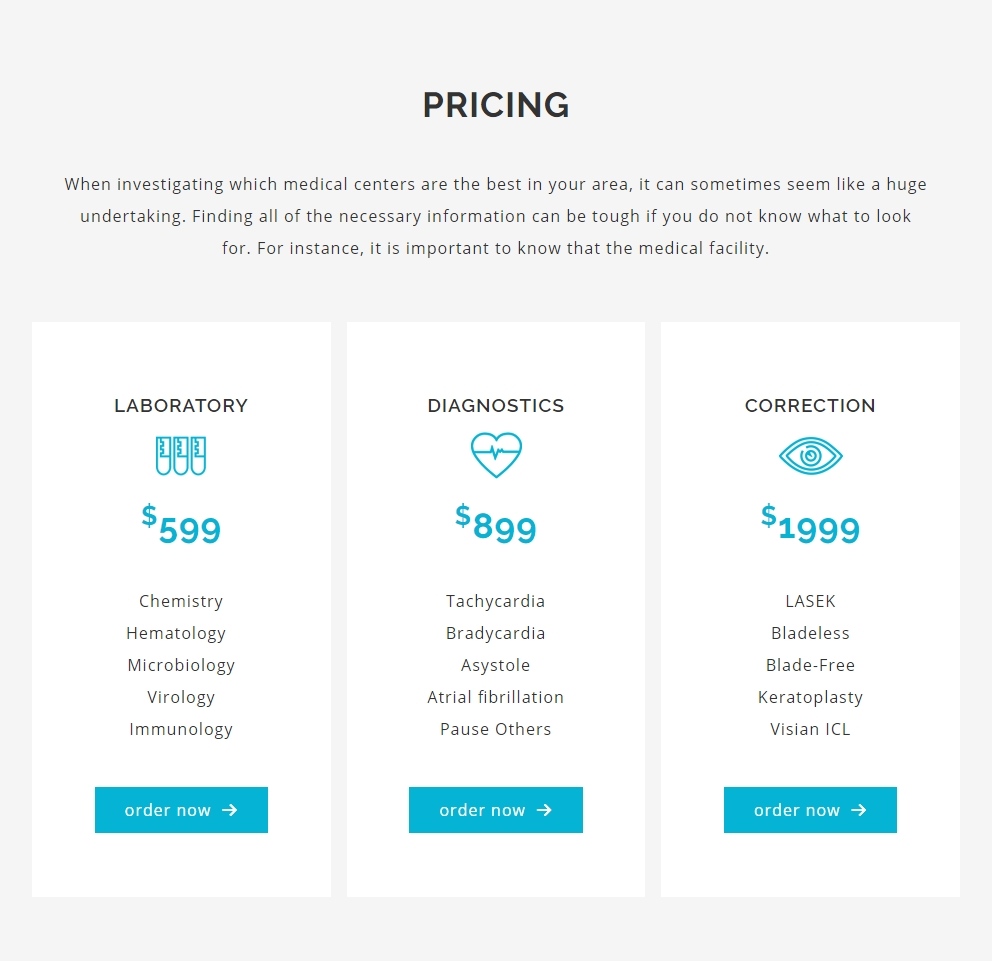The image size is (992, 961).
Task: Select the DIAGNOSTICS plan heading
Action: pos(496,406)
